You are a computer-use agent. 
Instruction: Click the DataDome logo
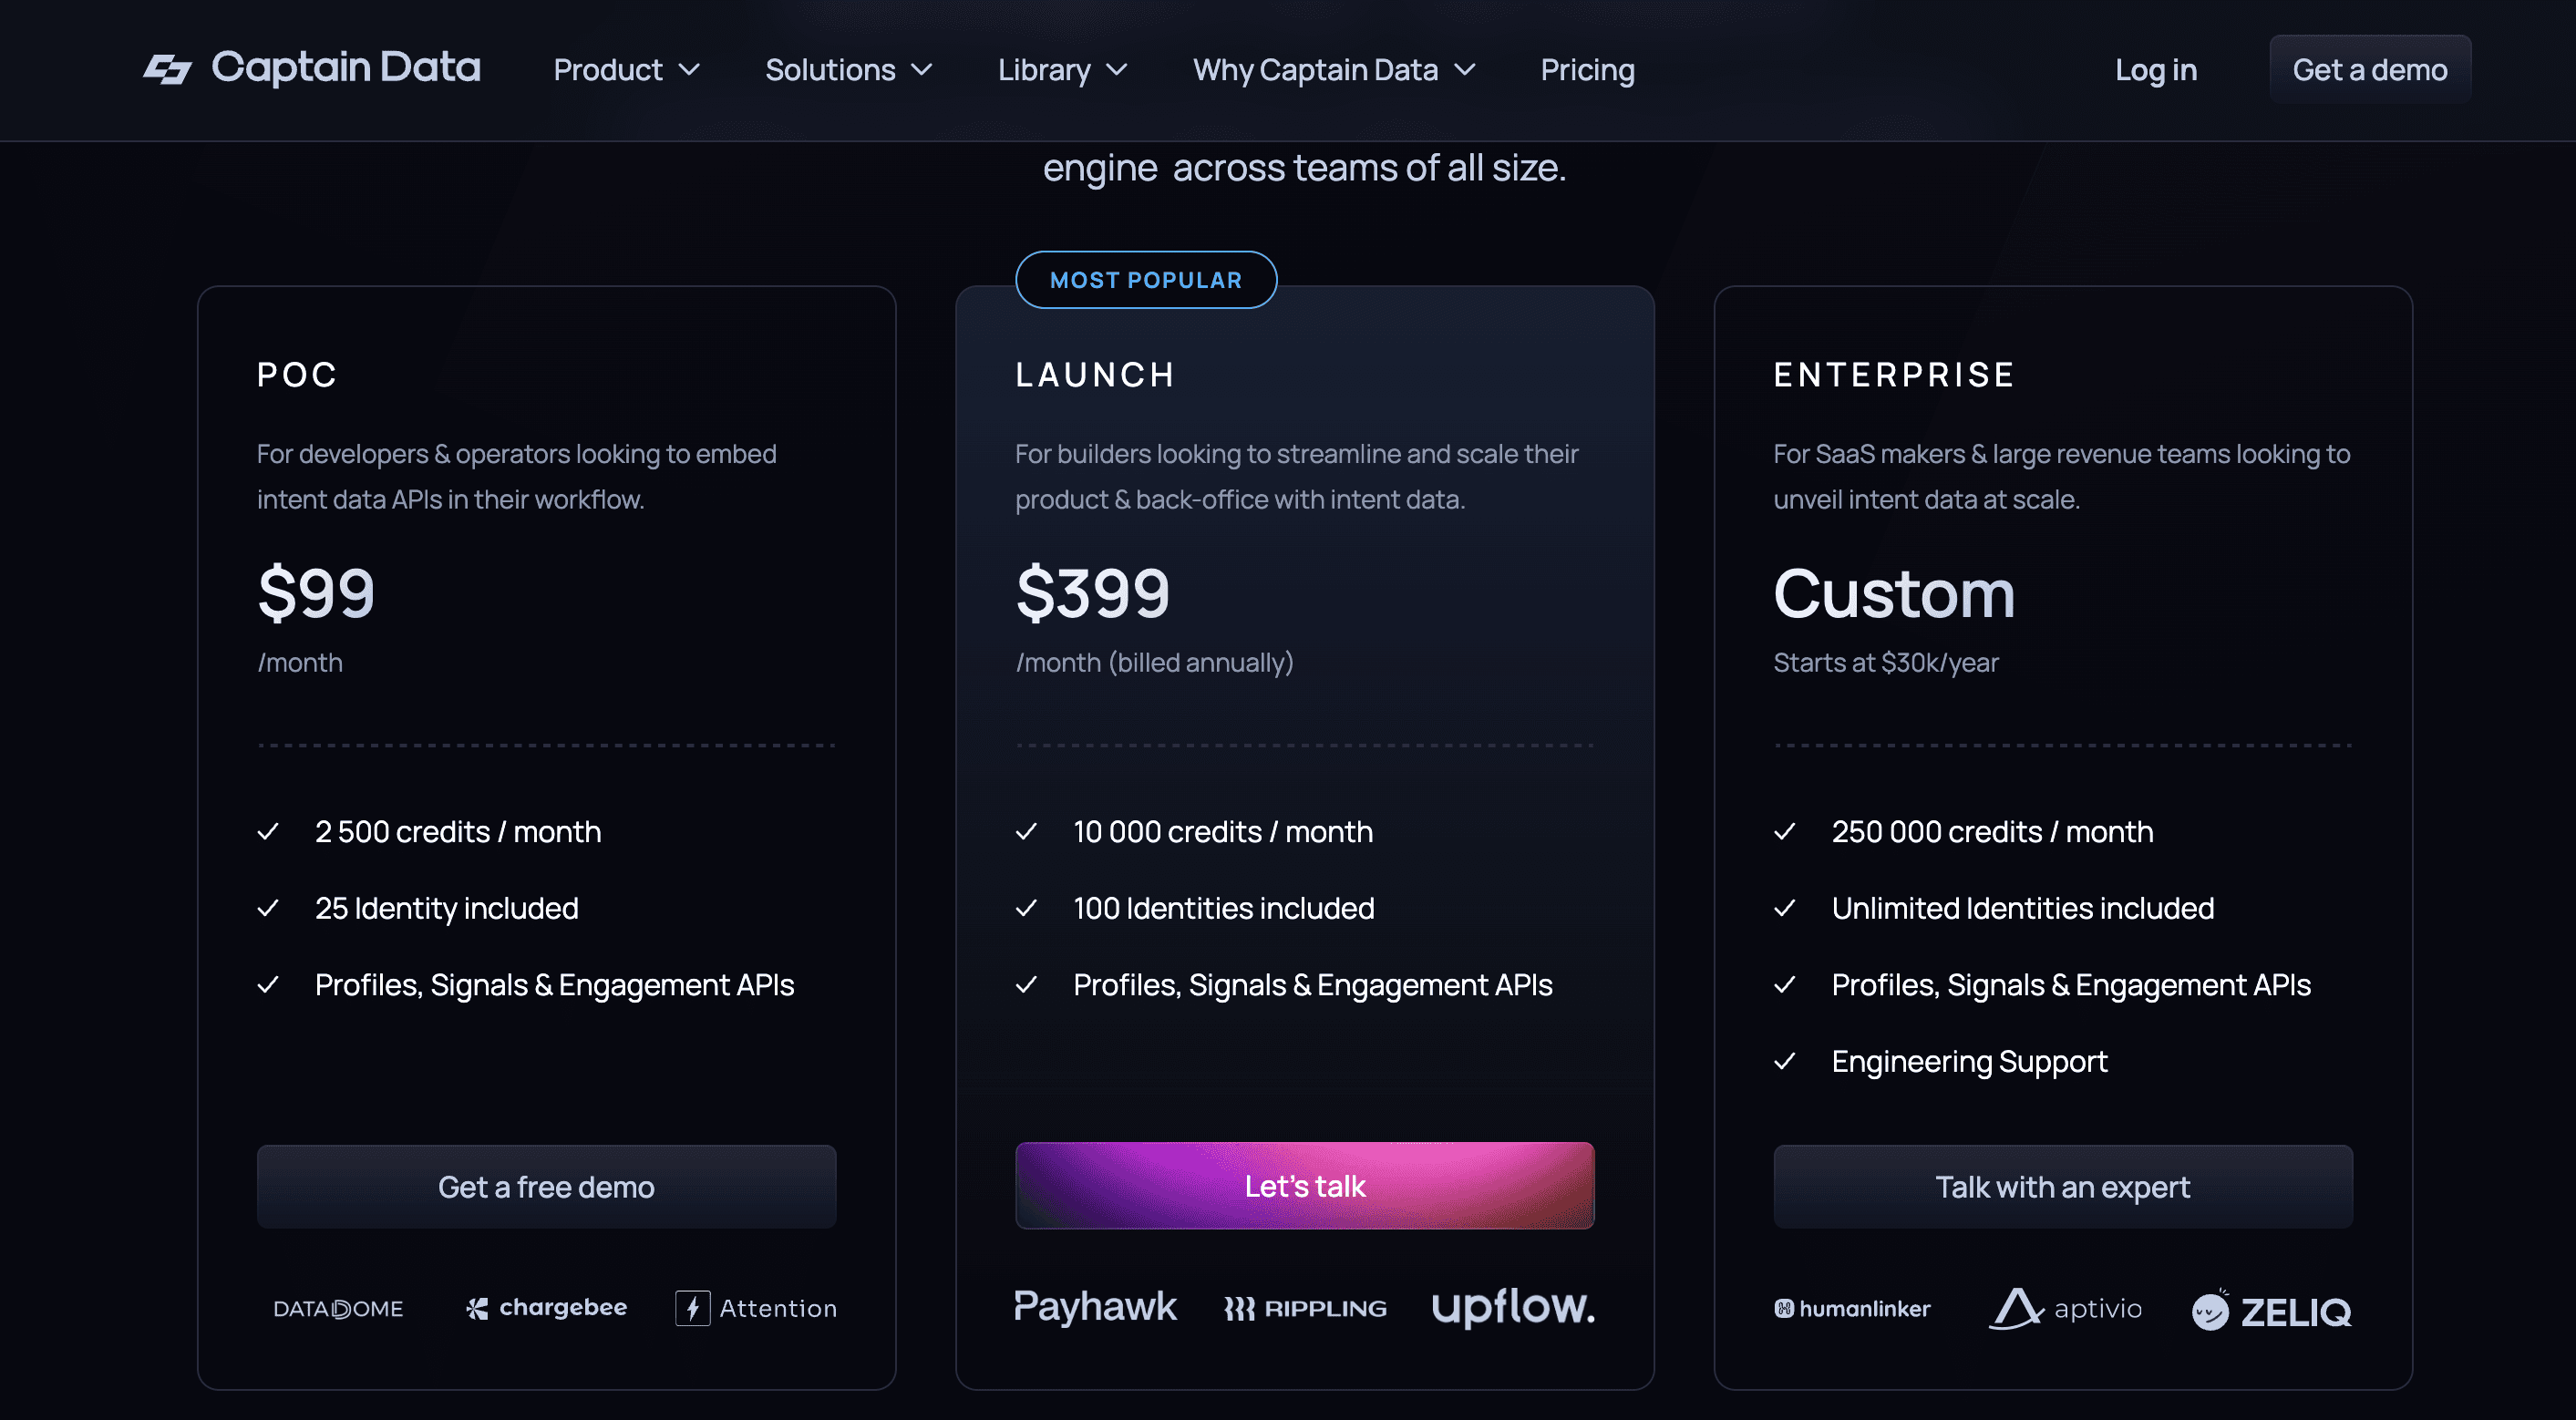(x=338, y=1309)
